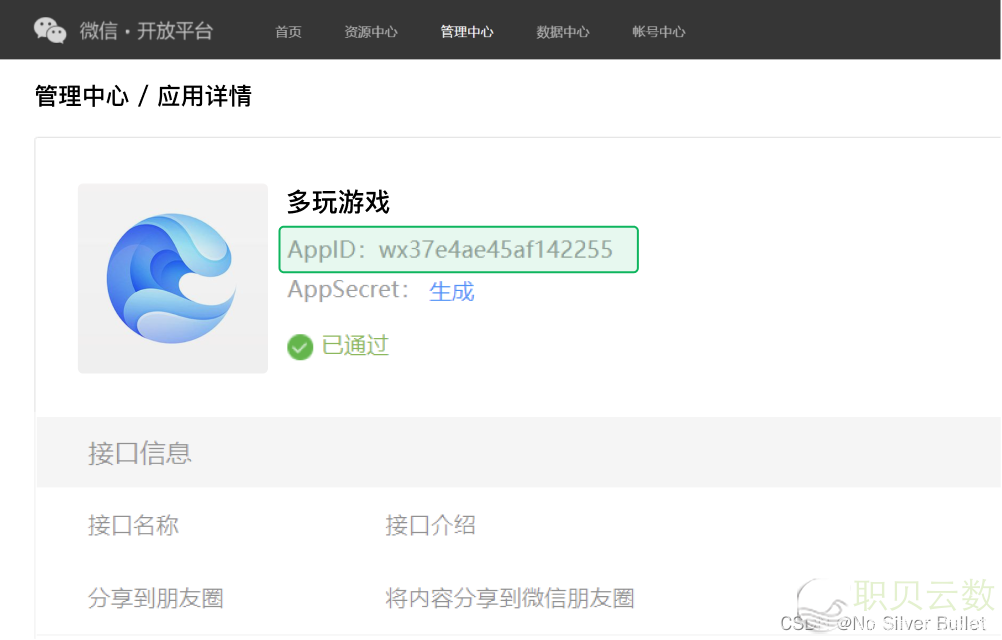The width and height of the screenshot is (1002, 640).
Task: Click the highlighted AppID value box
Action: click(458, 249)
